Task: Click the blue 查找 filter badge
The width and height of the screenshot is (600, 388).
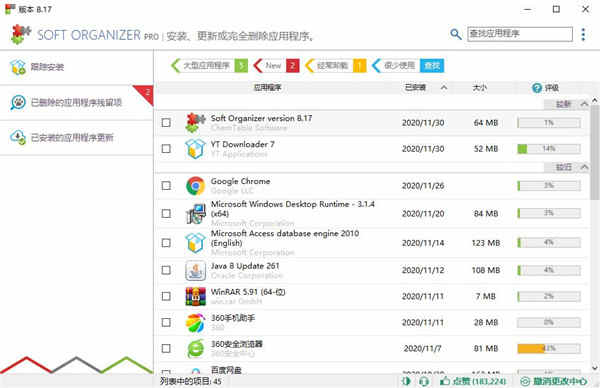Action: click(x=432, y=65)
